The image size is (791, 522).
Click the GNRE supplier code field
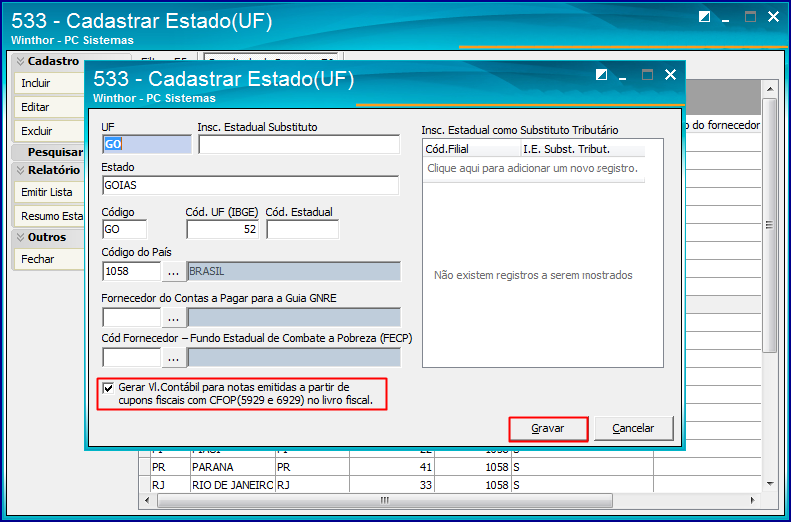coord(131,318)
